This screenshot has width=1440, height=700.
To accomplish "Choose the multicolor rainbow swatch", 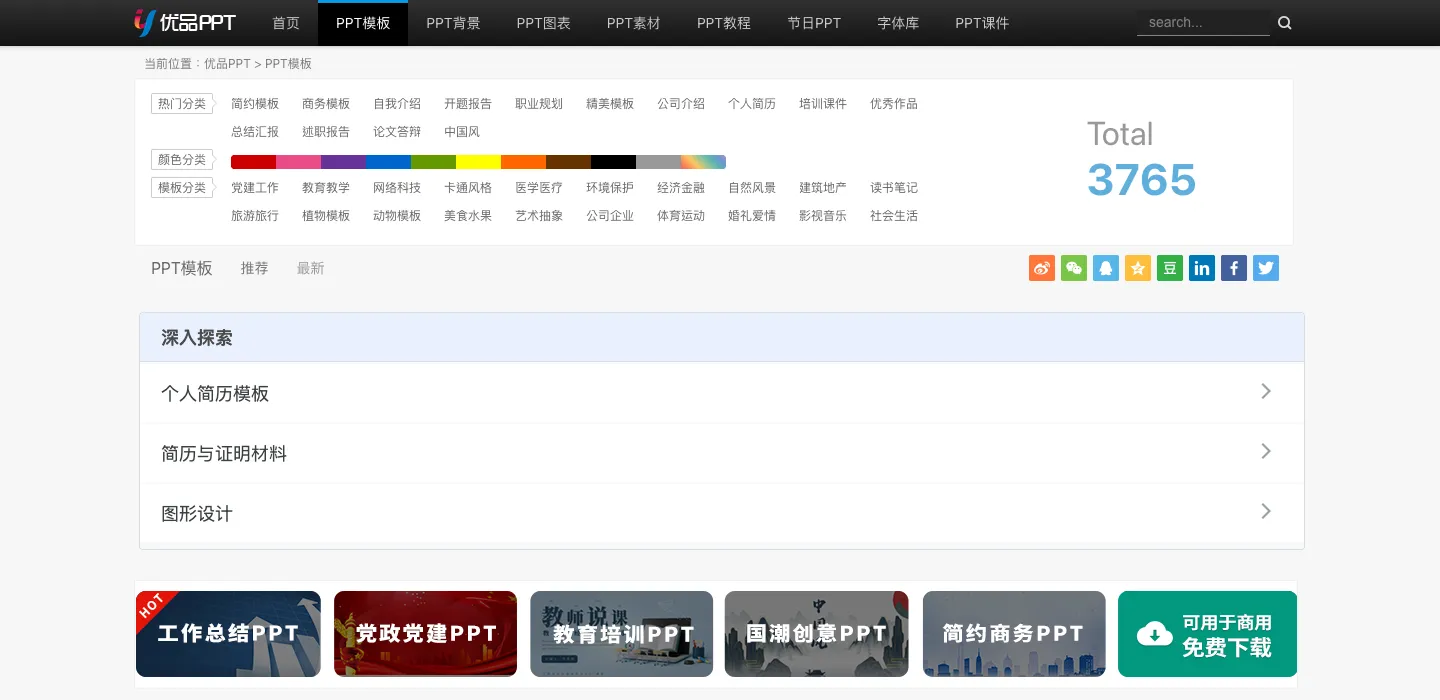I will point(703,162).
